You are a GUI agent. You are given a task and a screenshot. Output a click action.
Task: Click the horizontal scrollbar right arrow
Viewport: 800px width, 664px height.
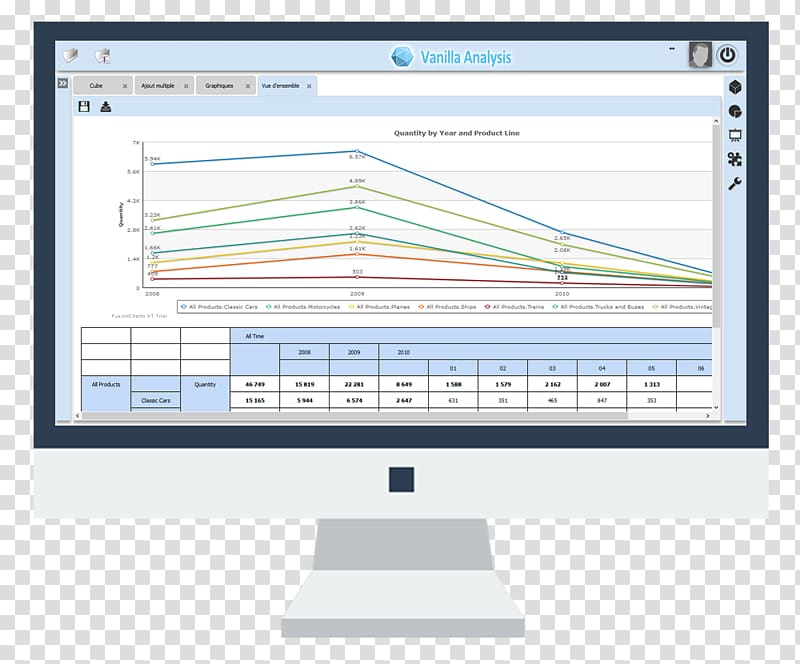708,416
